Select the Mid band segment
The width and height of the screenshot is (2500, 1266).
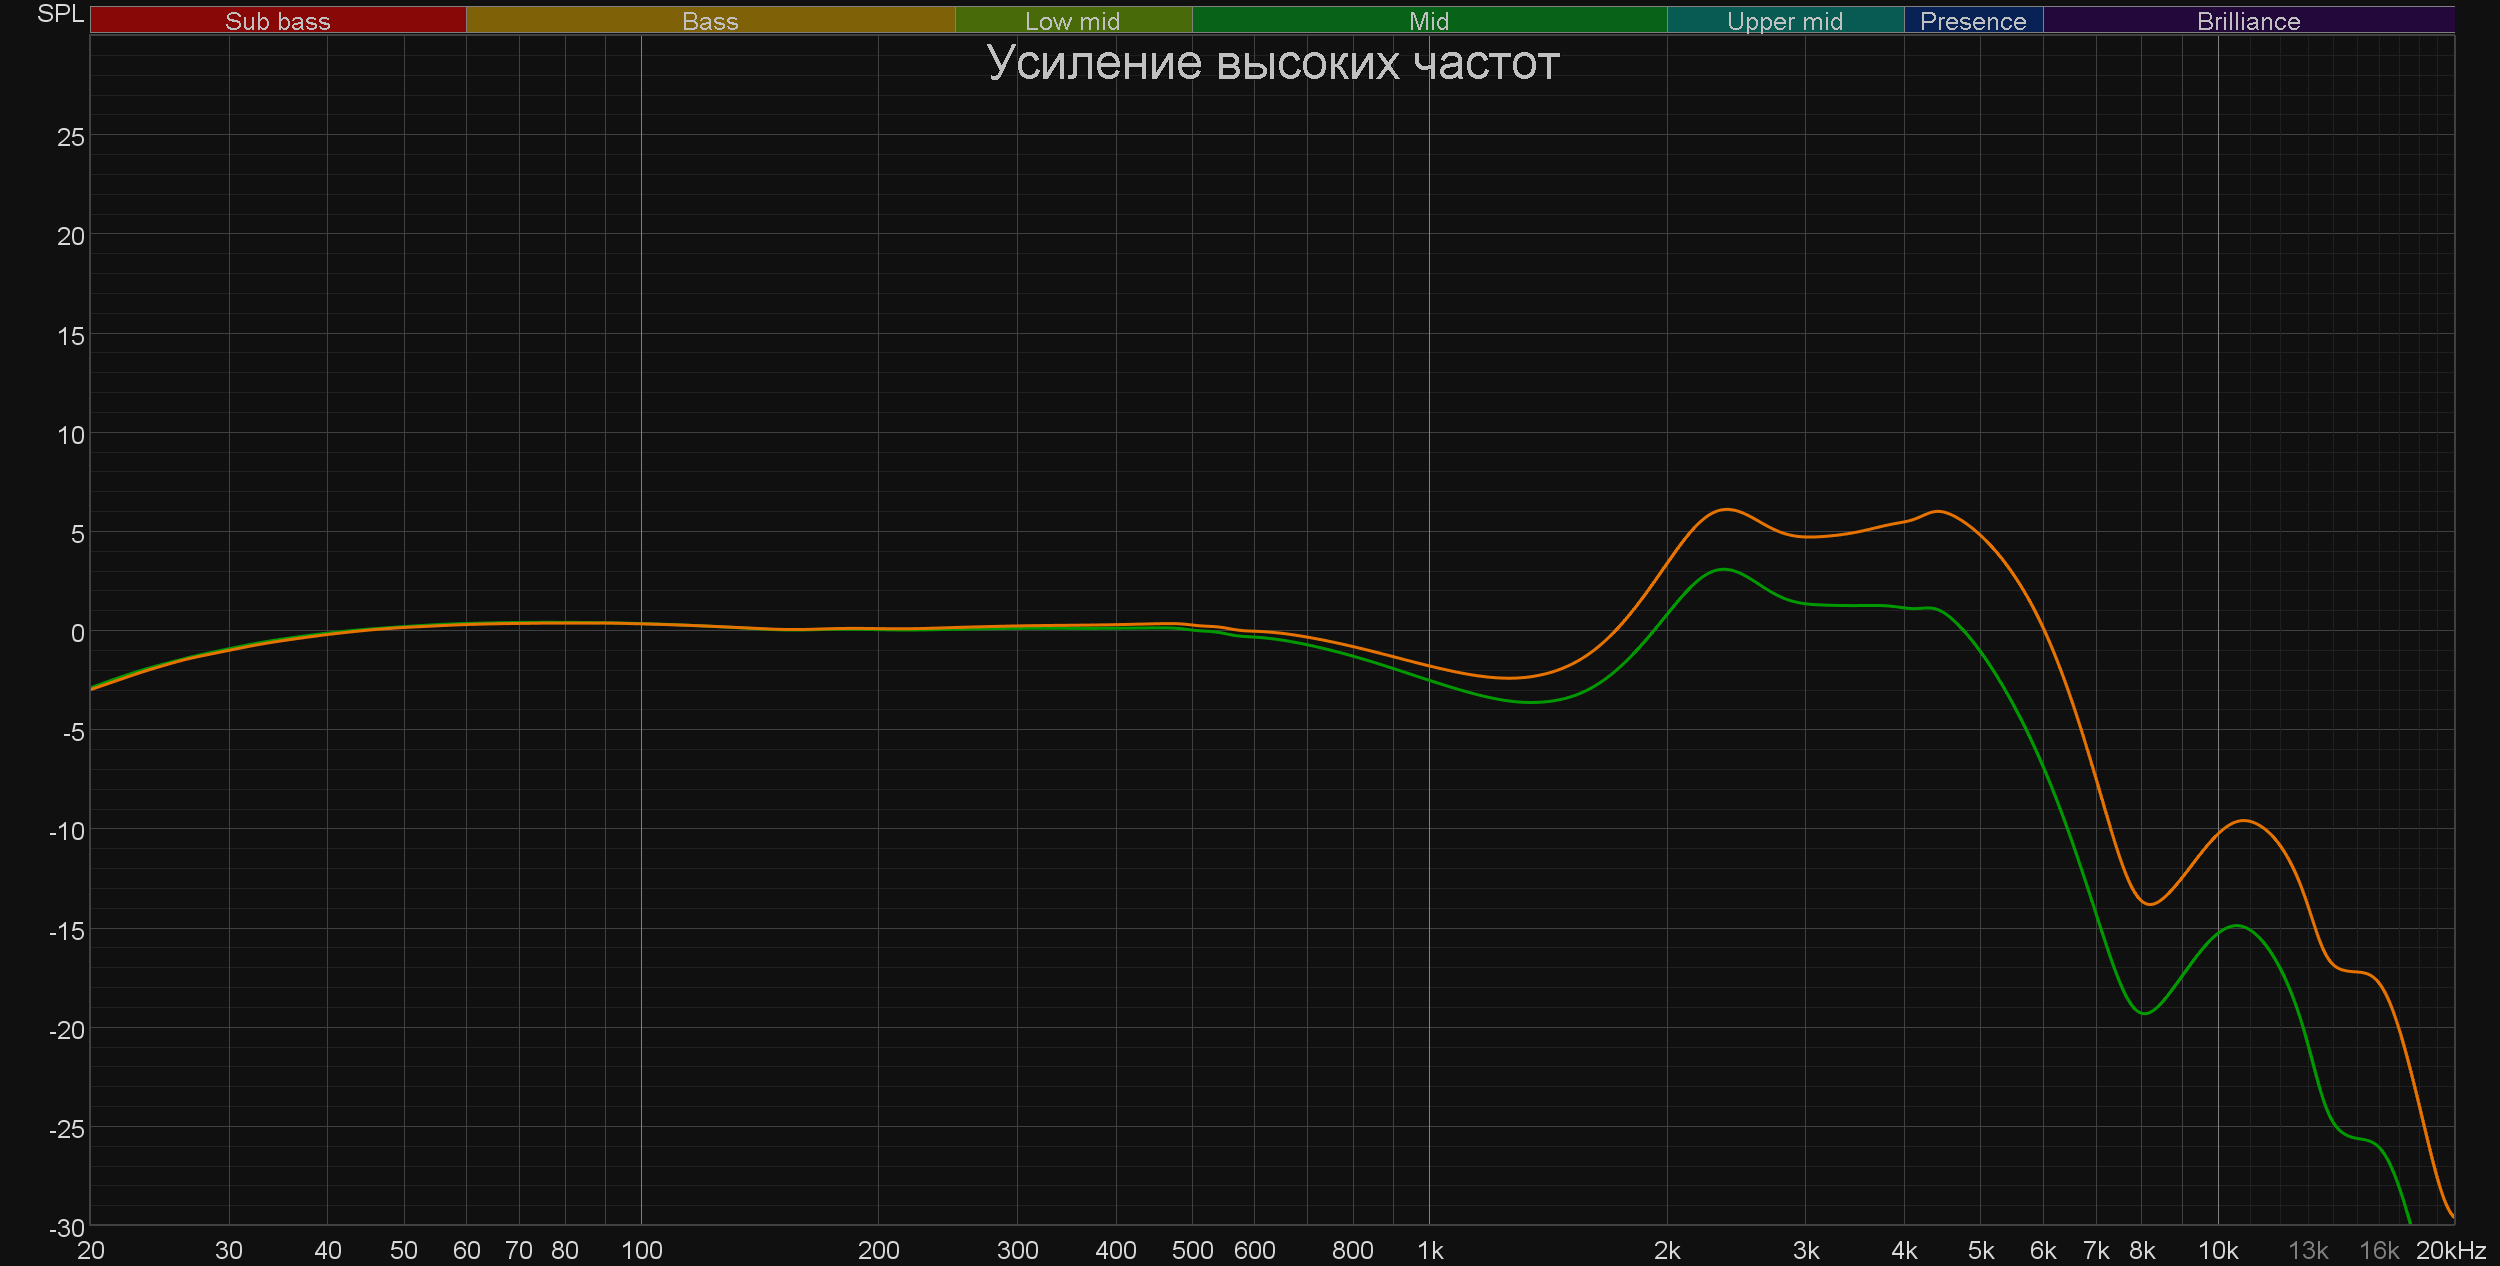tap(1428, 21)
